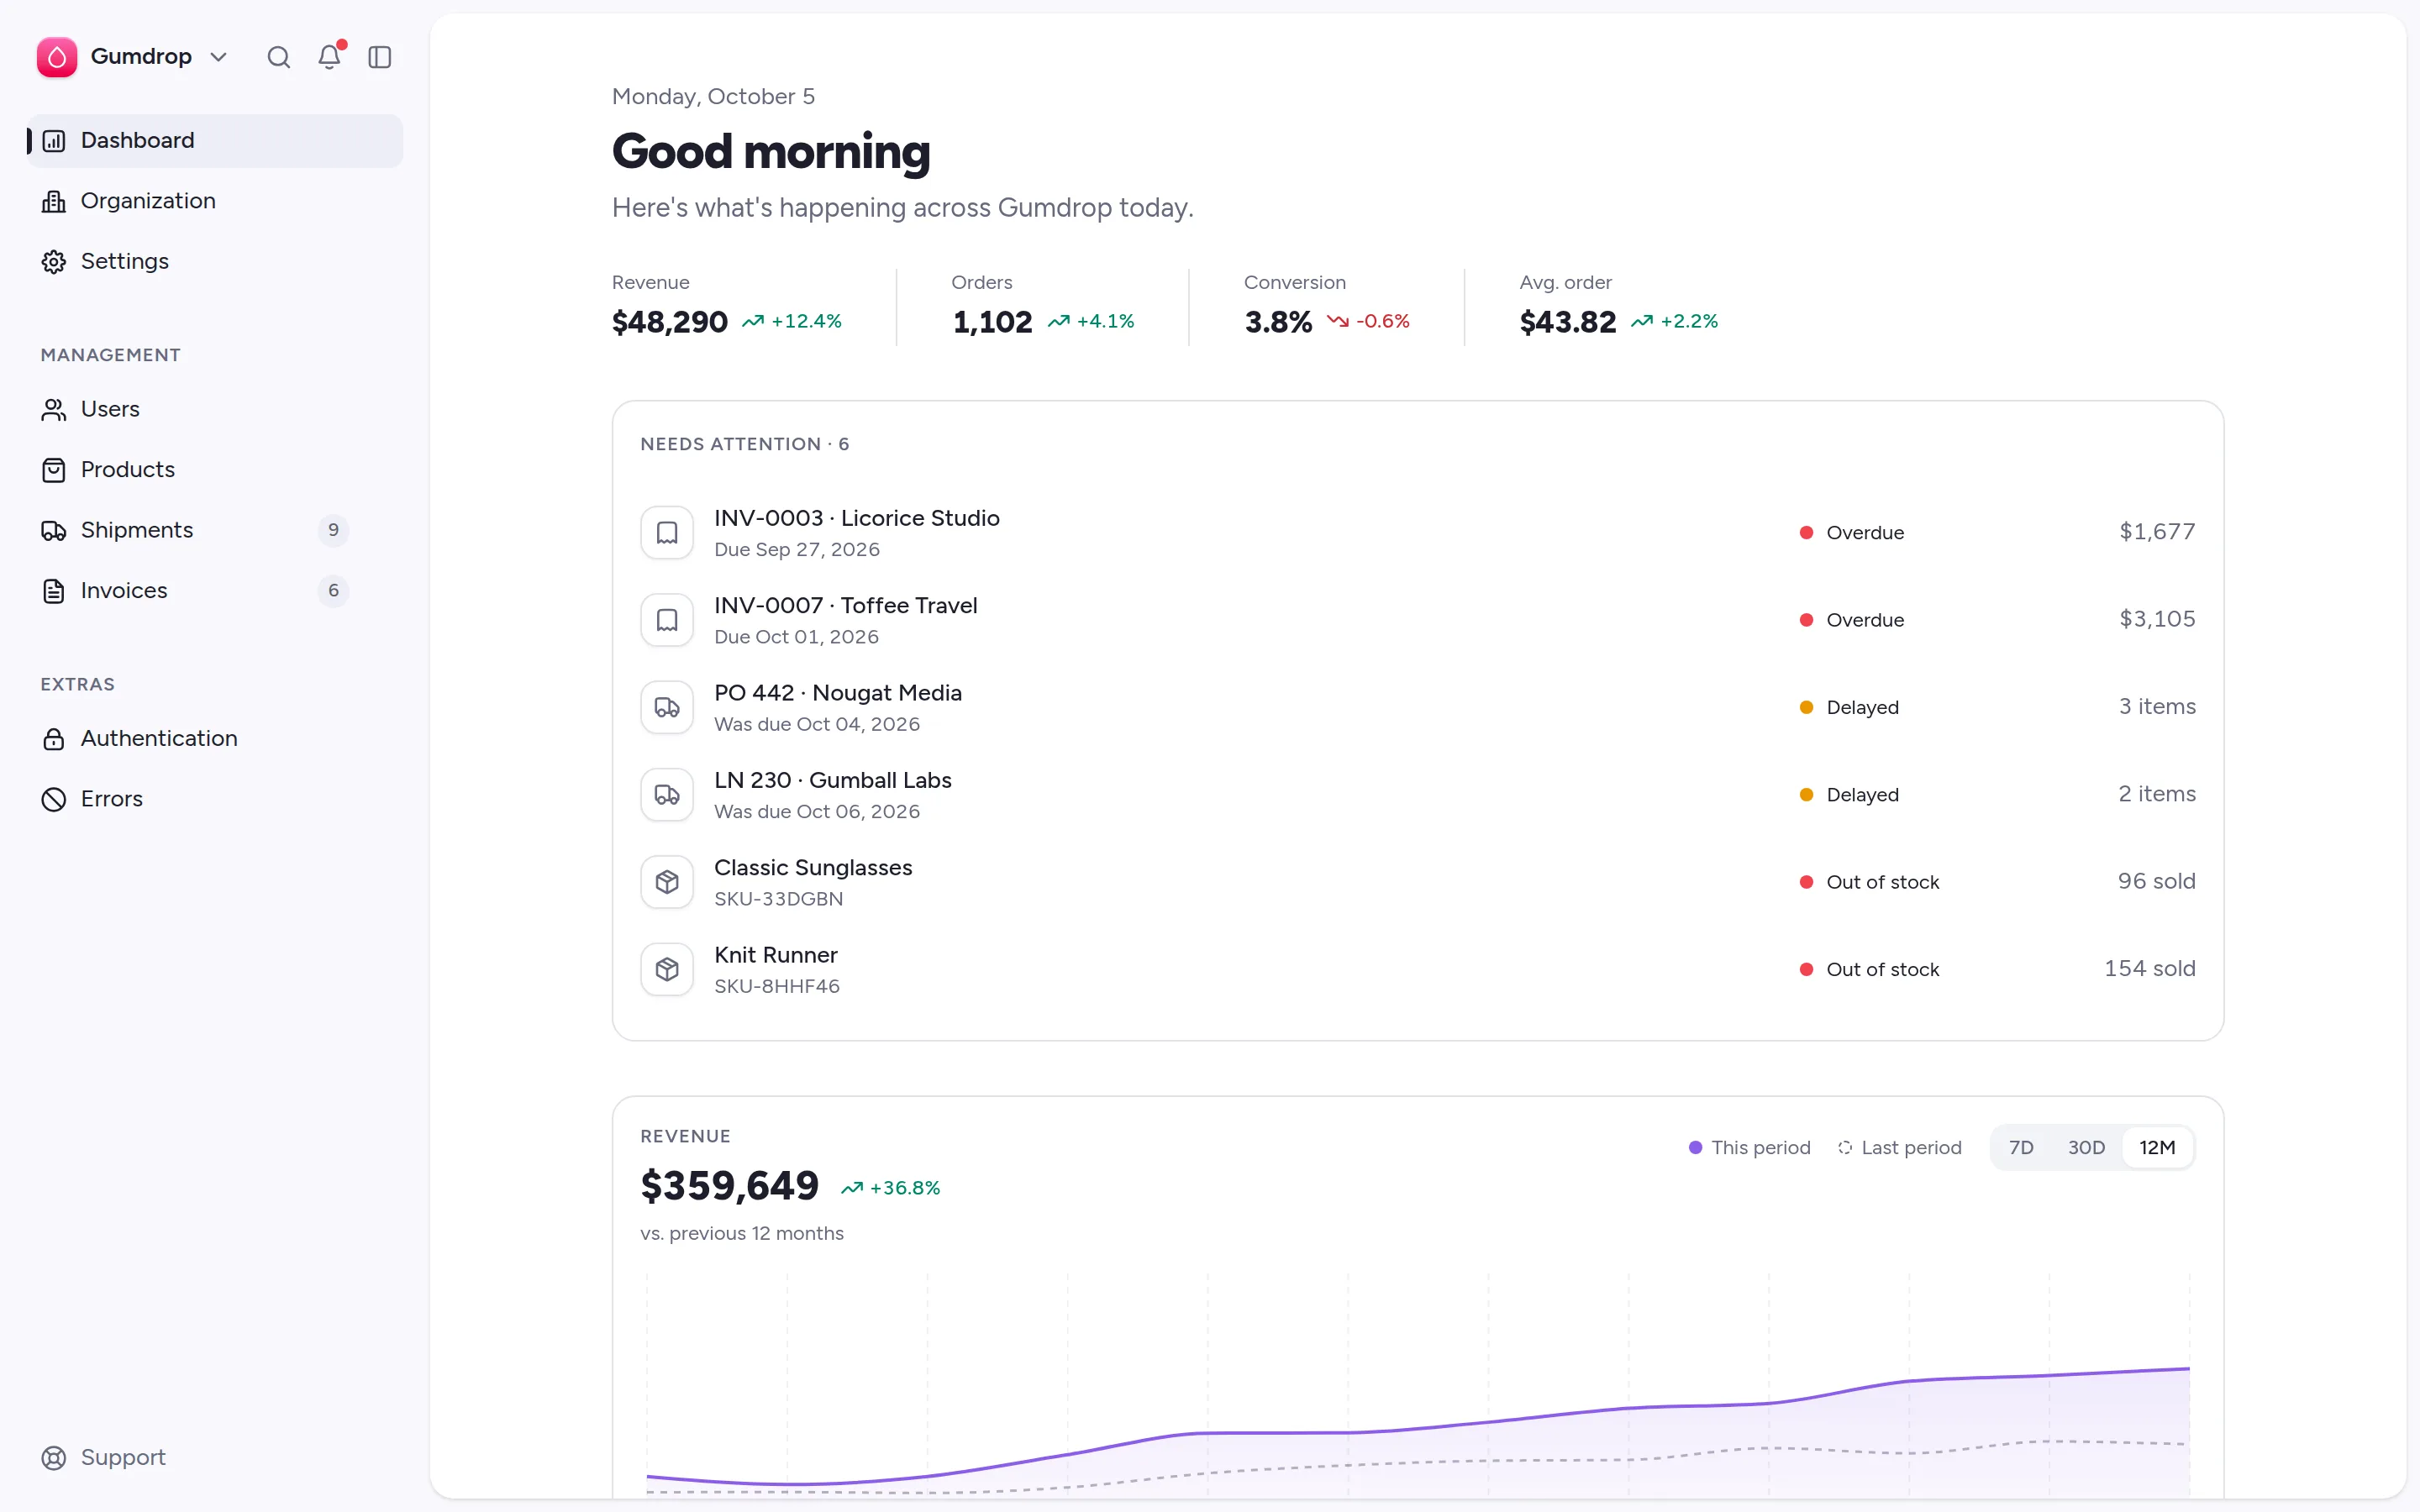Click the $48,290 revenue value
This screenshot has height=1512, width=2420.
(x=670, y=322)
